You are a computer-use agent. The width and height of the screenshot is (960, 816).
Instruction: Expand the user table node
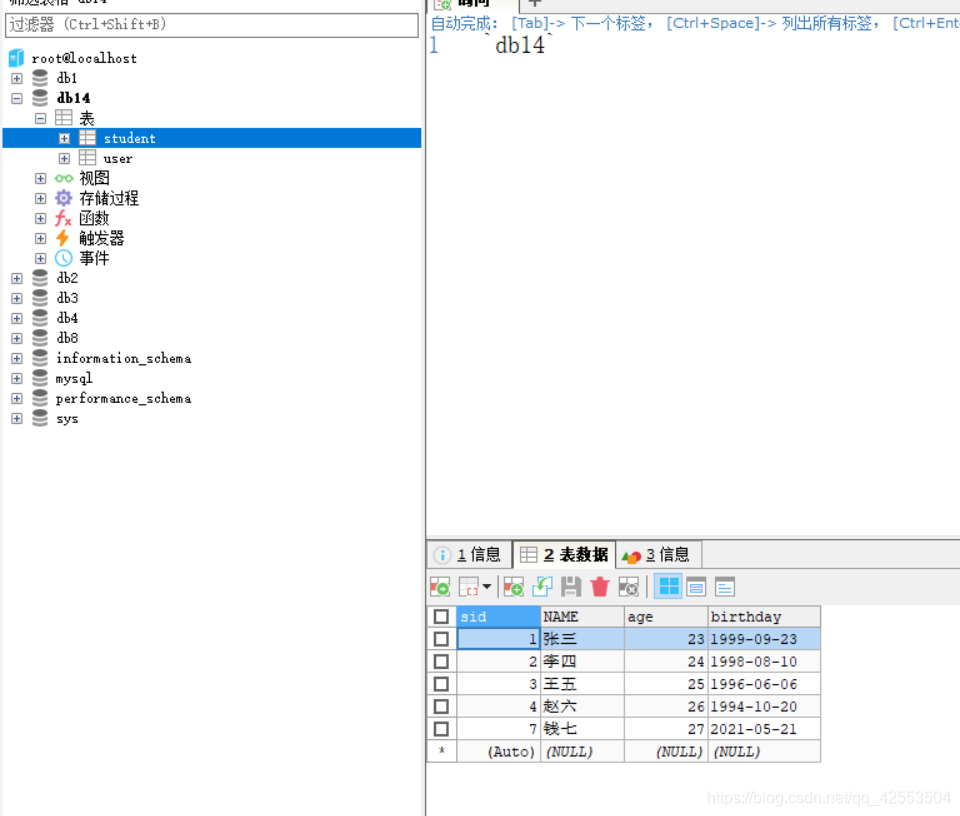click(64, 159)
